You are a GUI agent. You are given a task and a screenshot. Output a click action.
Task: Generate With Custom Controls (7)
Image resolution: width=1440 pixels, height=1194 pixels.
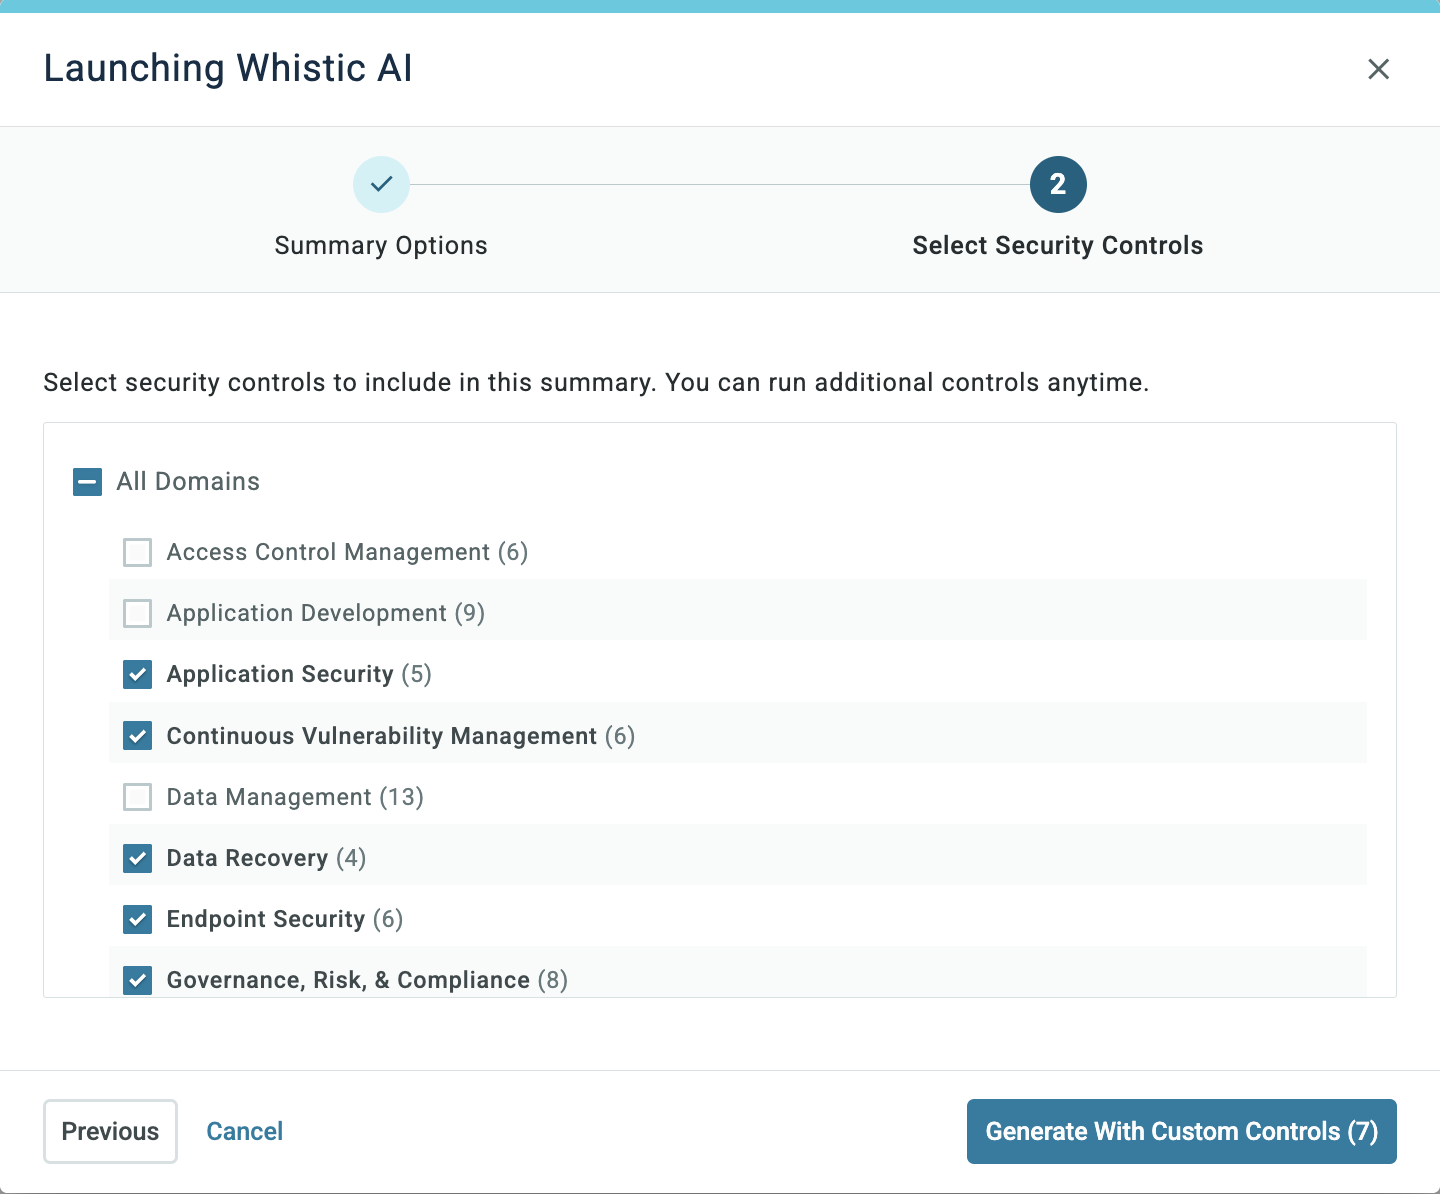click(x=1181, y=1131)
